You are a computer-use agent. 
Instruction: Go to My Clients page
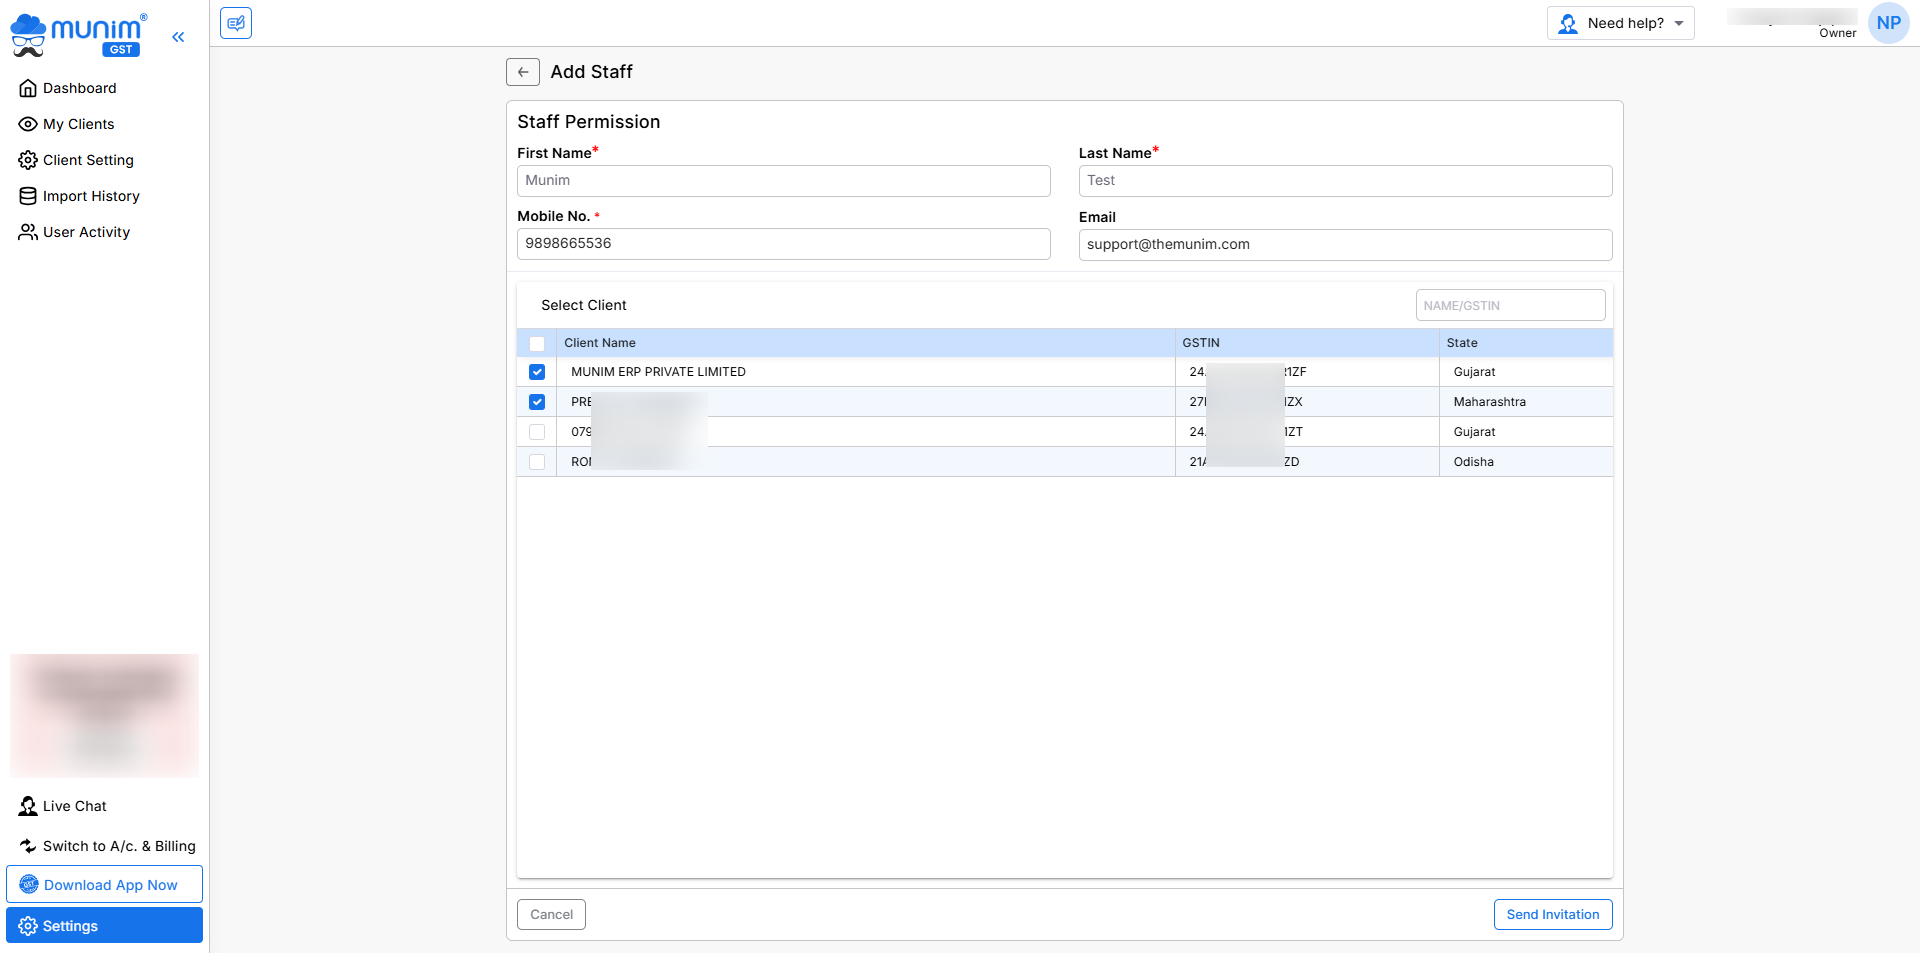point(78,124)
